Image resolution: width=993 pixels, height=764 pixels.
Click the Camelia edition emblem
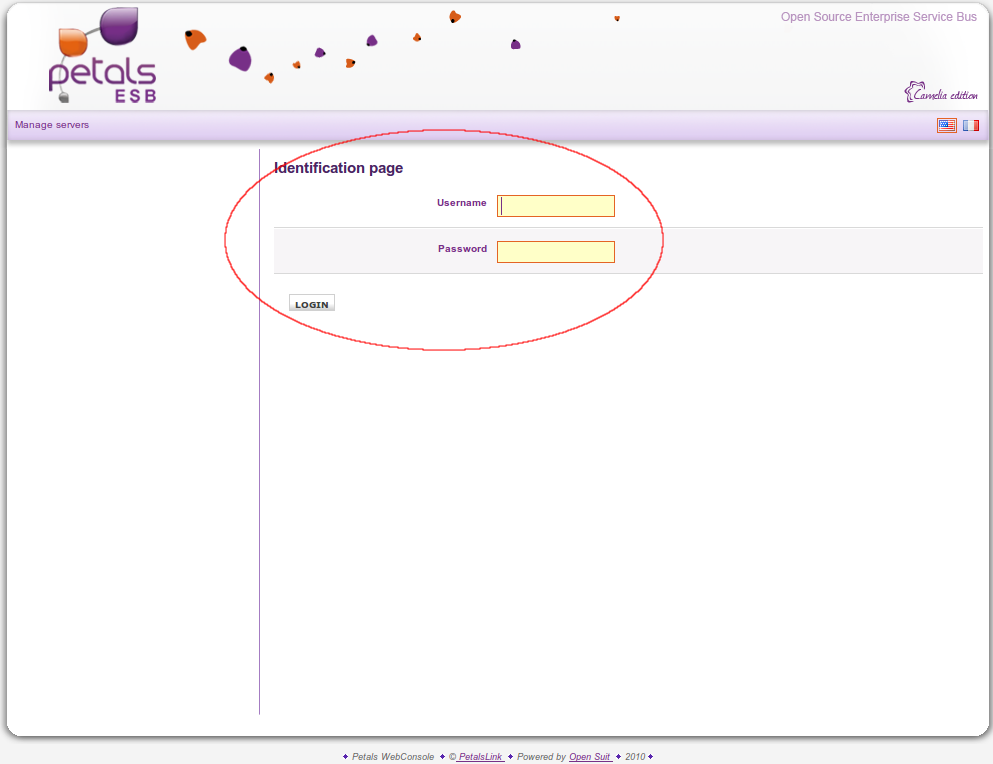941,93
